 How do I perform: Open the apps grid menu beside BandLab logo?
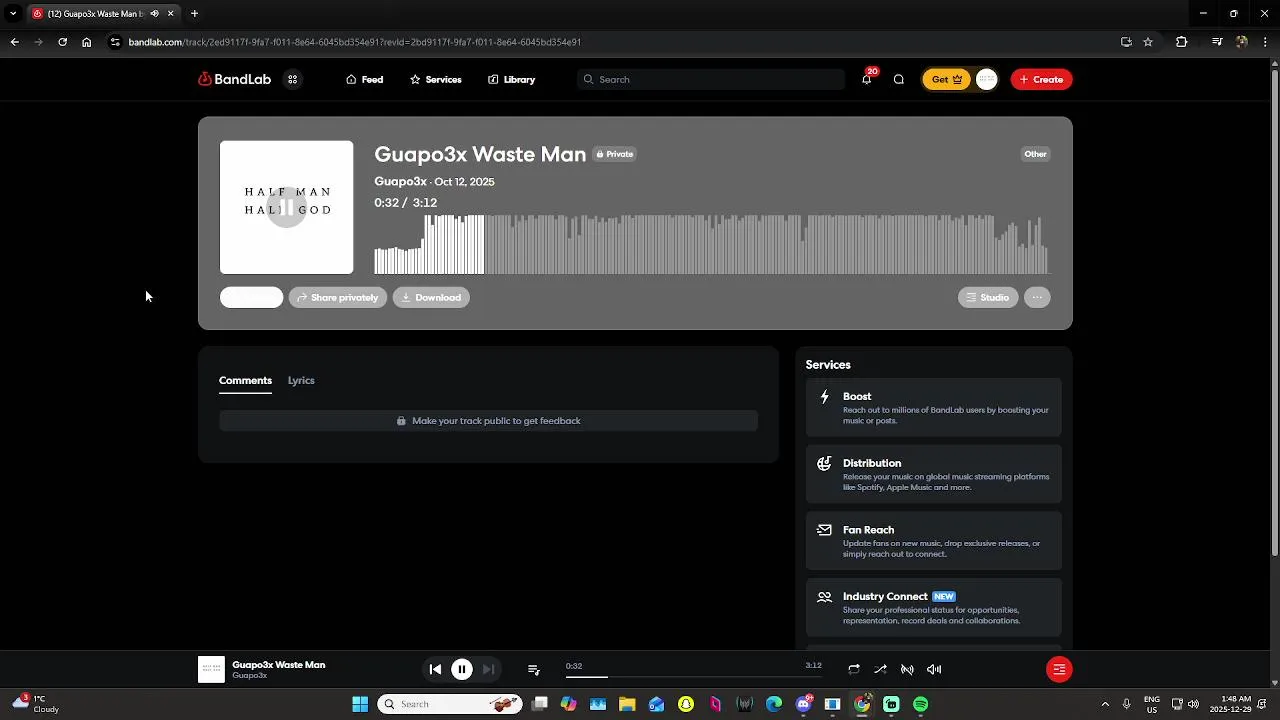pos(292,79)
